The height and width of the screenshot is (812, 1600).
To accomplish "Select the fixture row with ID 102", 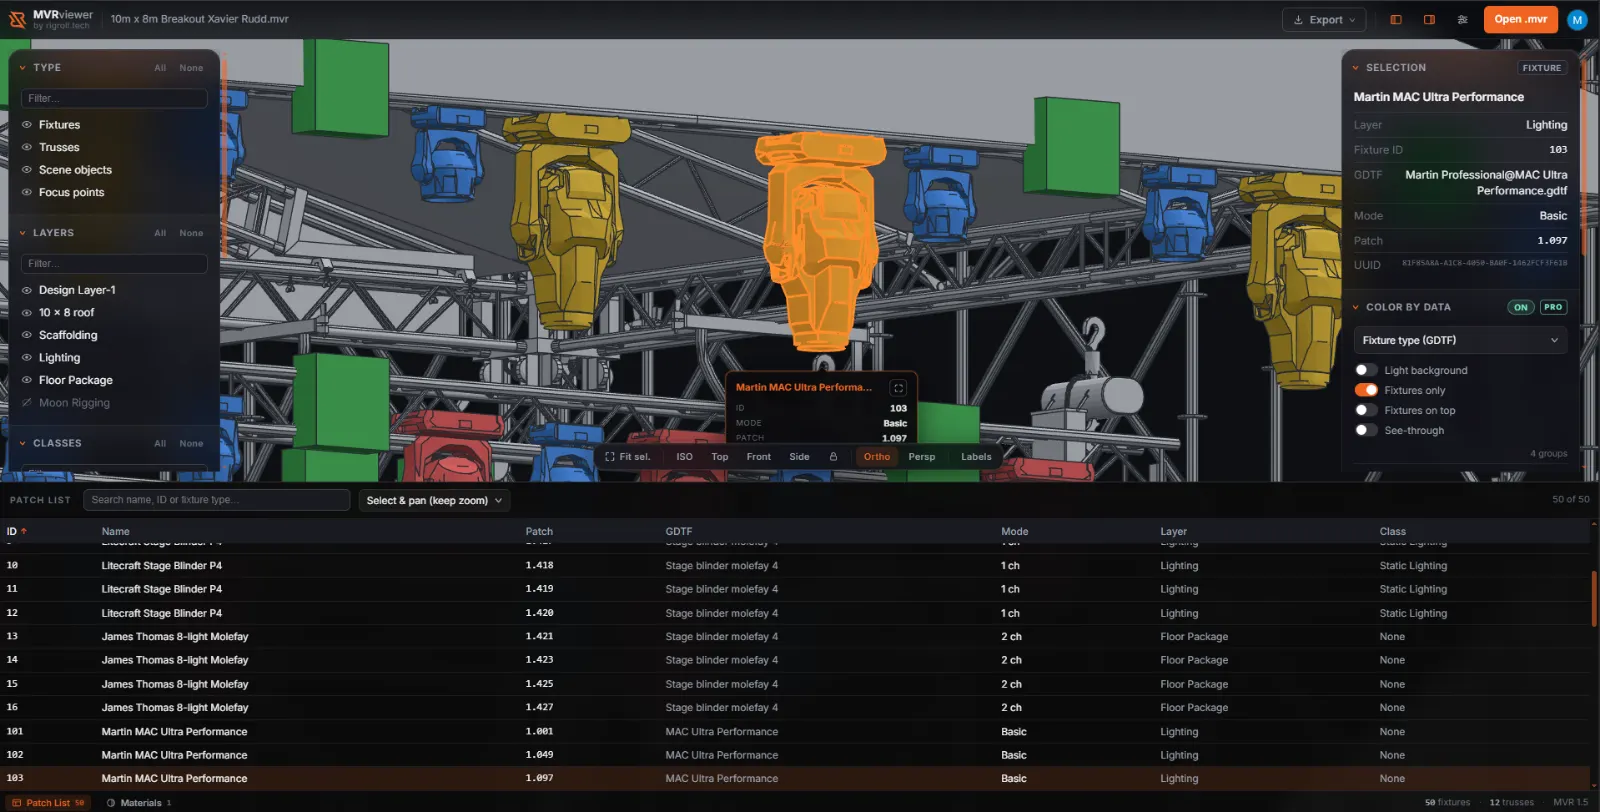I will click(x=796, y=755).
